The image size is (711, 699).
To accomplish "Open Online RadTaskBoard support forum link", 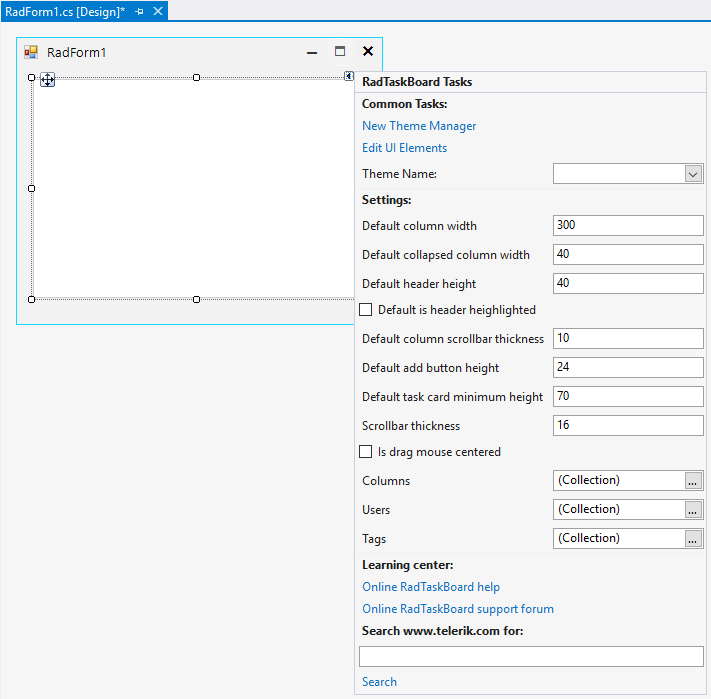I will [x=458, y=609].
